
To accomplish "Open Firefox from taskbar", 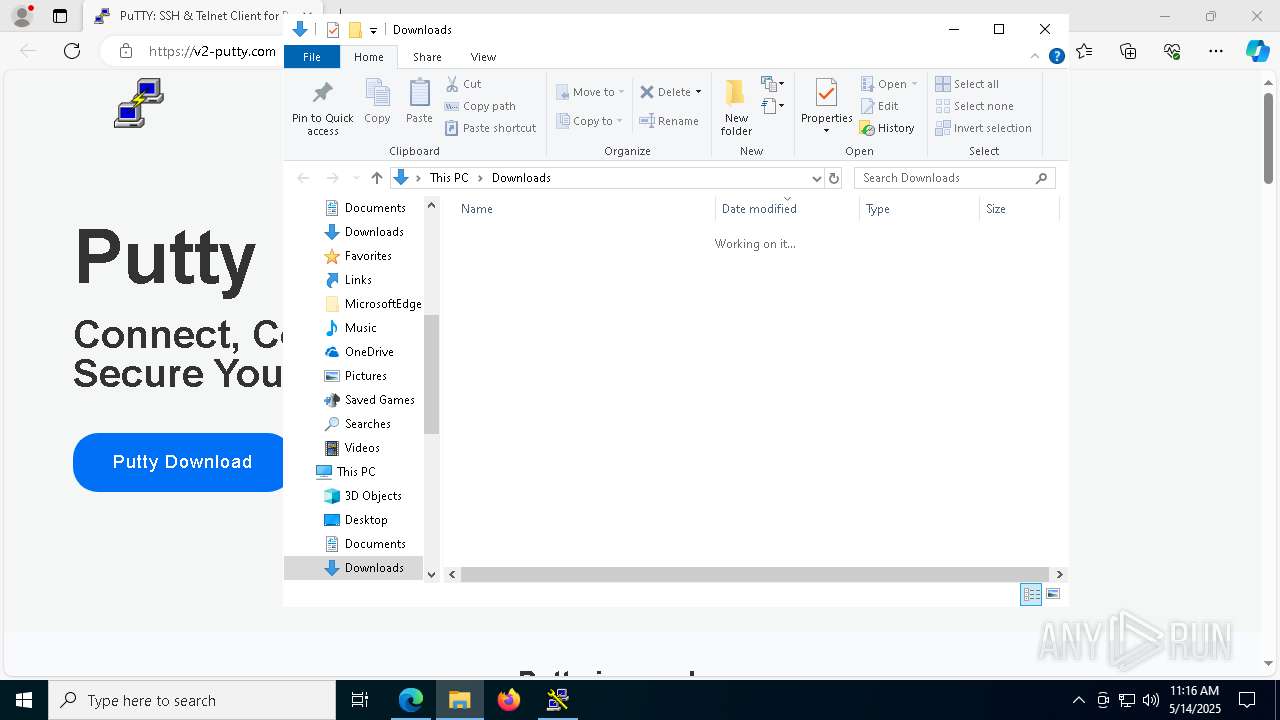I will pyautogui.click(x=509, y=700).
